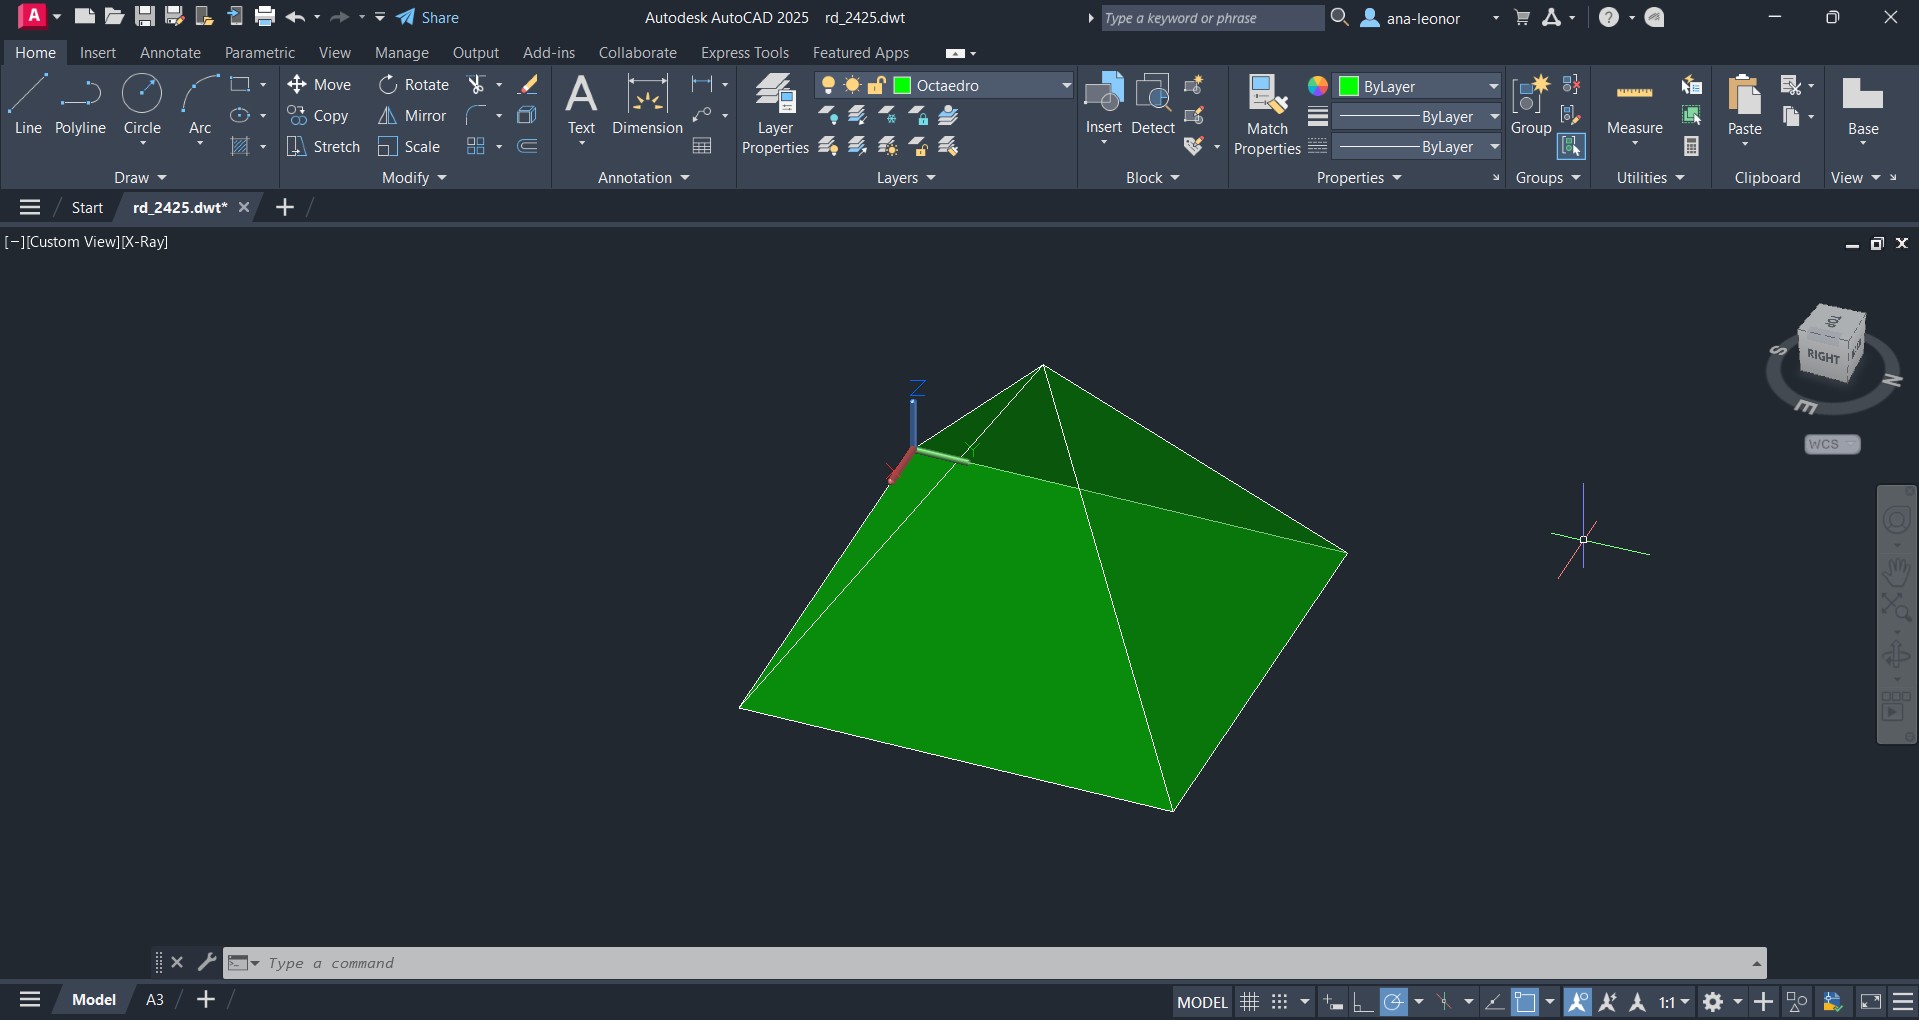Open the Octaedro layer dropdown

[x=1065, y=86]
